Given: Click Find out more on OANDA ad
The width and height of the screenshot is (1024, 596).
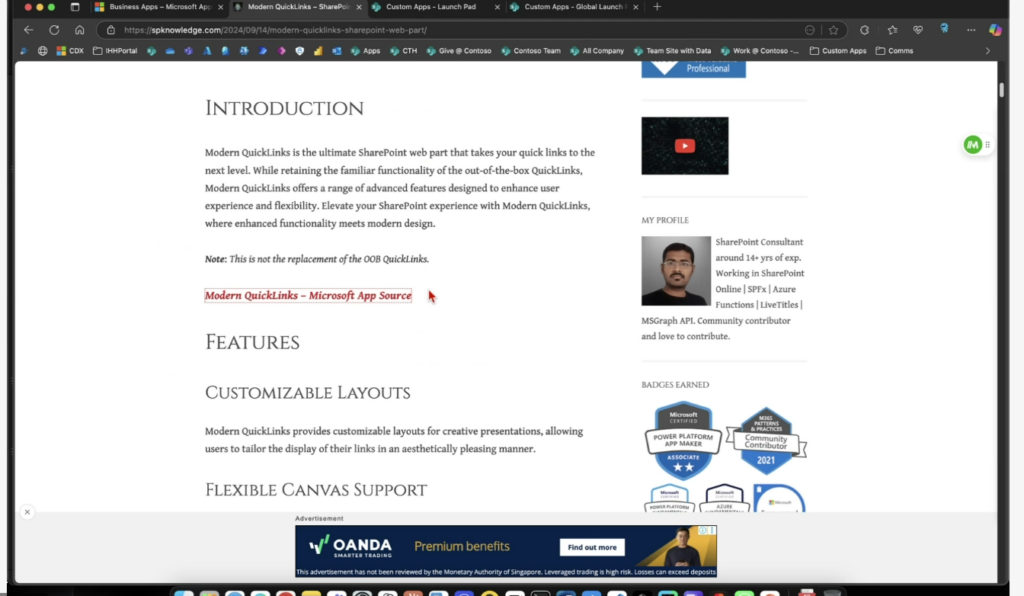Looking at the screenshot, I should (x=592, y=547).
